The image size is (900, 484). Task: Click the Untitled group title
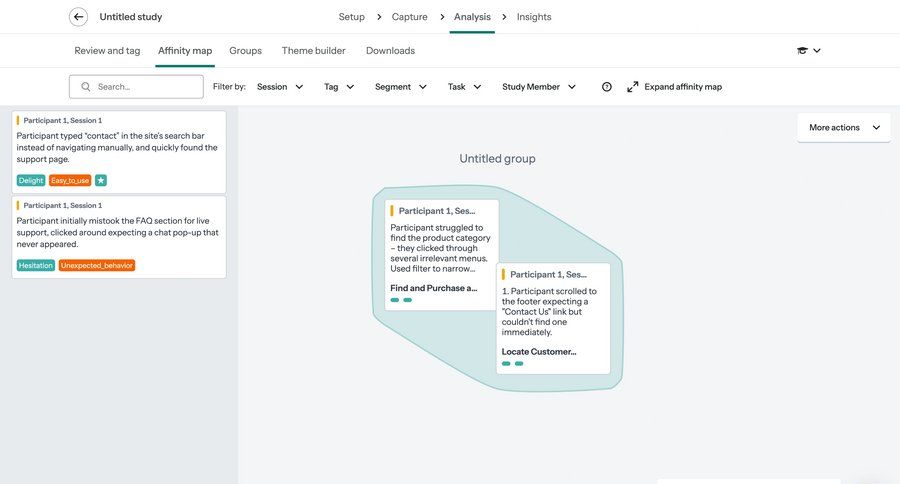pos(497,159)
